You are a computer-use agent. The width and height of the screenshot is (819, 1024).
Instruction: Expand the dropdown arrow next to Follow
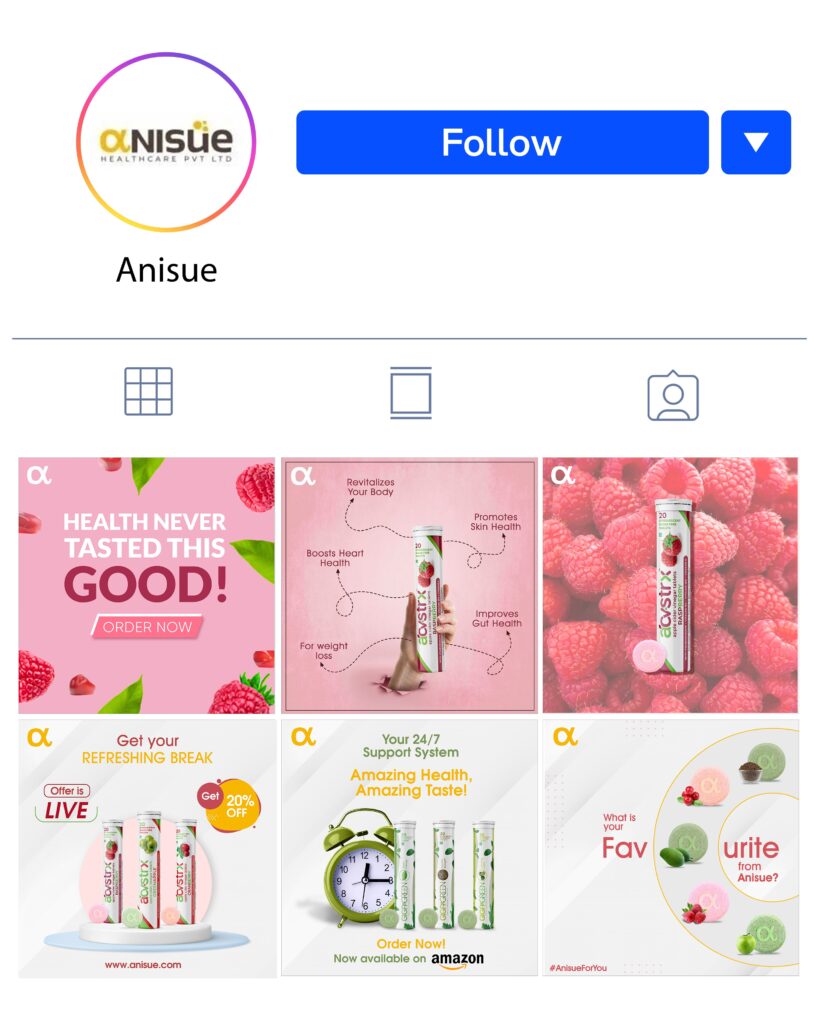click(x=756, y=142)
